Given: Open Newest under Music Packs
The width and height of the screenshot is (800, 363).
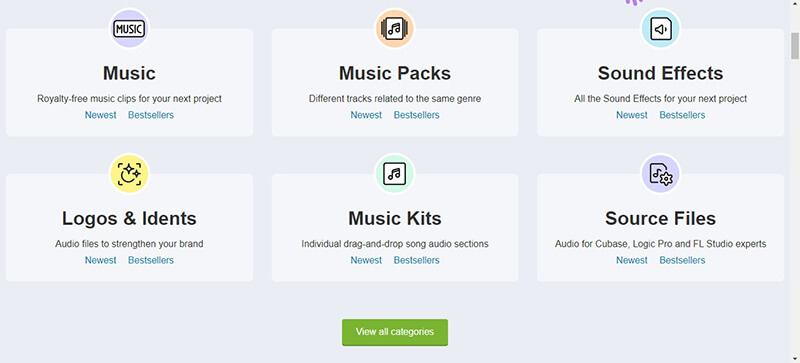Looking at the screenshot, I should [x=366, y=115].
